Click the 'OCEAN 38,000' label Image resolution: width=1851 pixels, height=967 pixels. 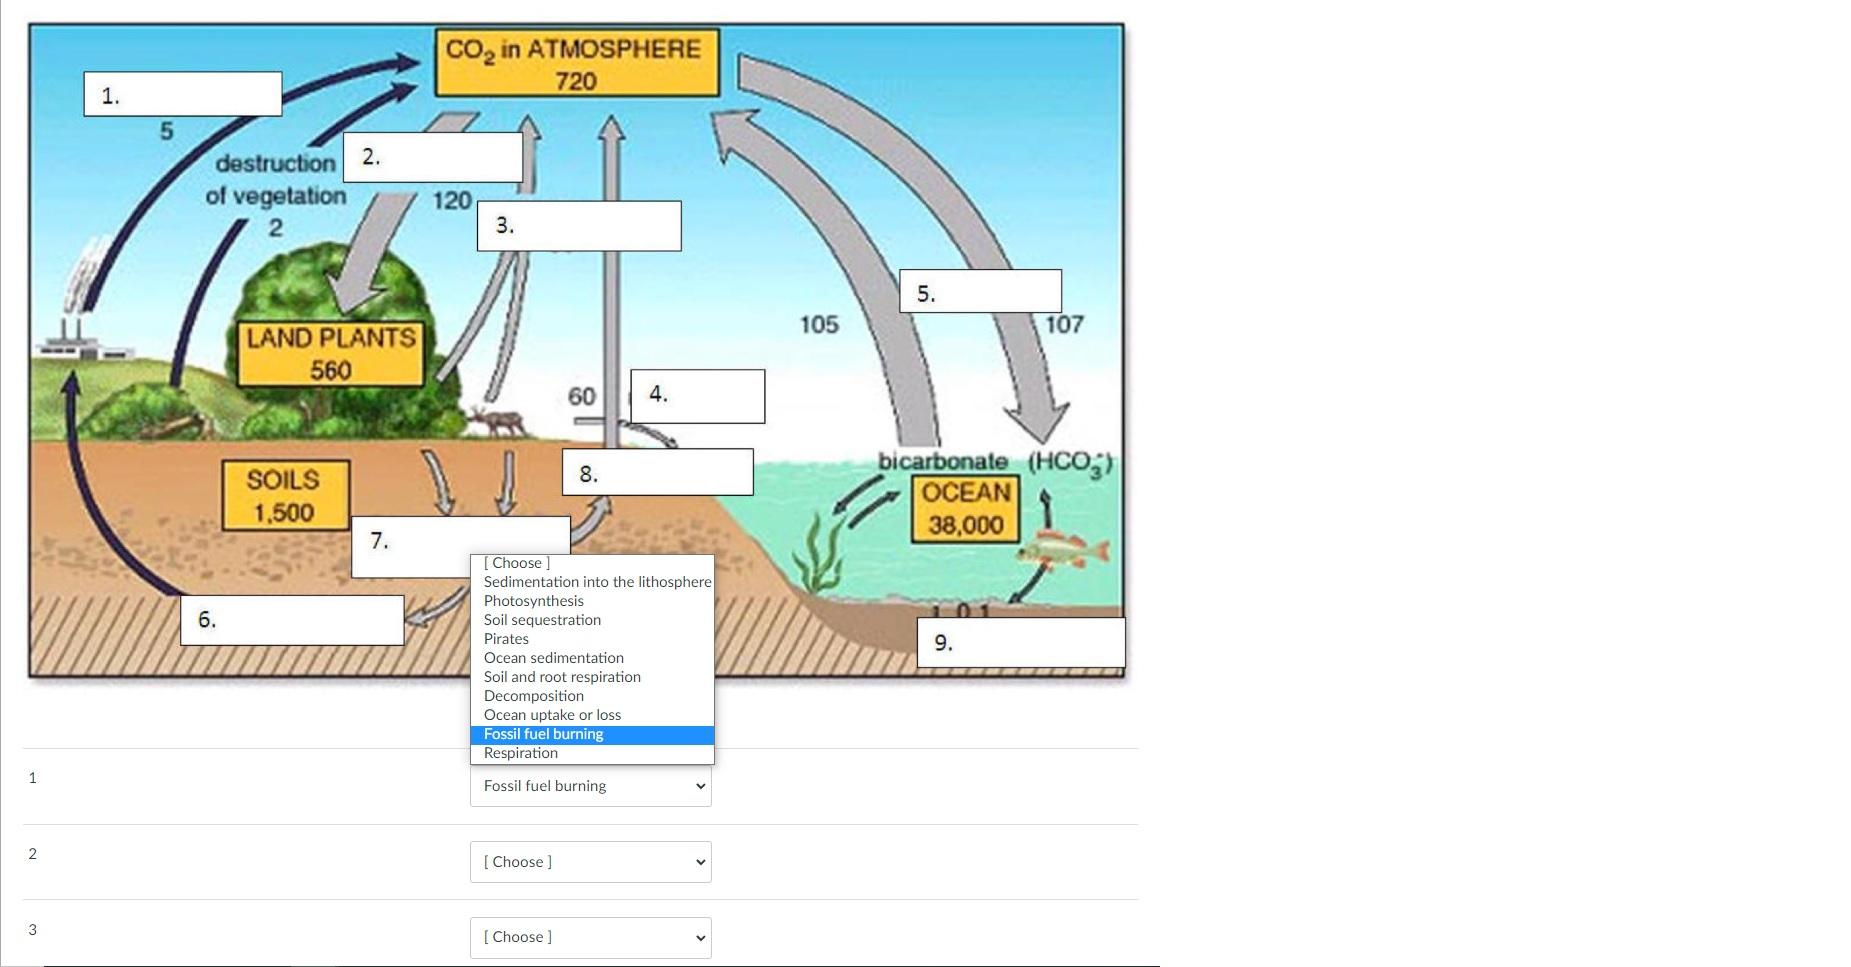(966, 509)
